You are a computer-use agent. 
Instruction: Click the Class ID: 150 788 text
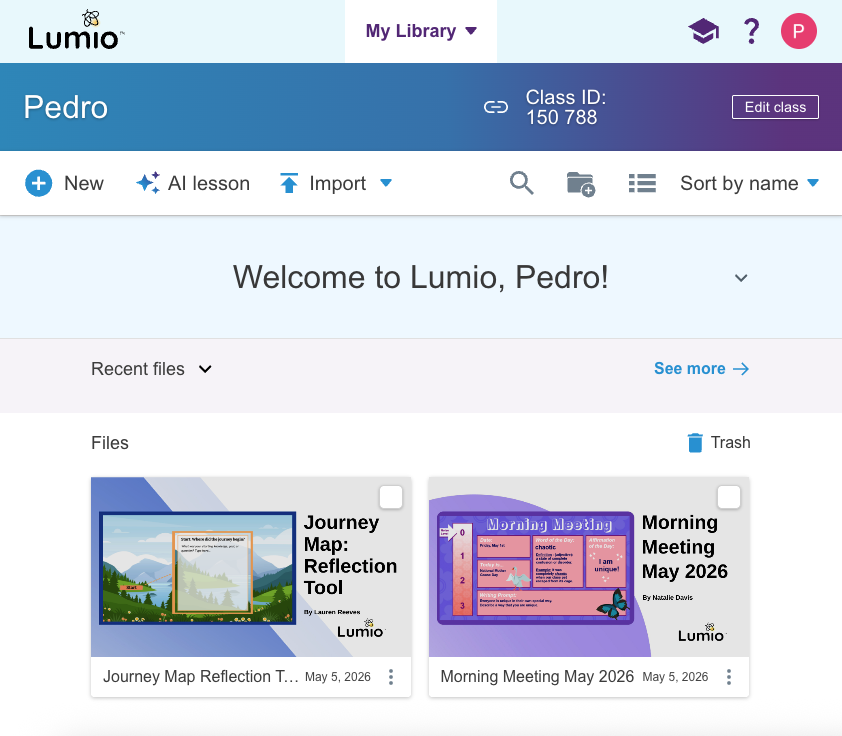click(x=565, y=107)
